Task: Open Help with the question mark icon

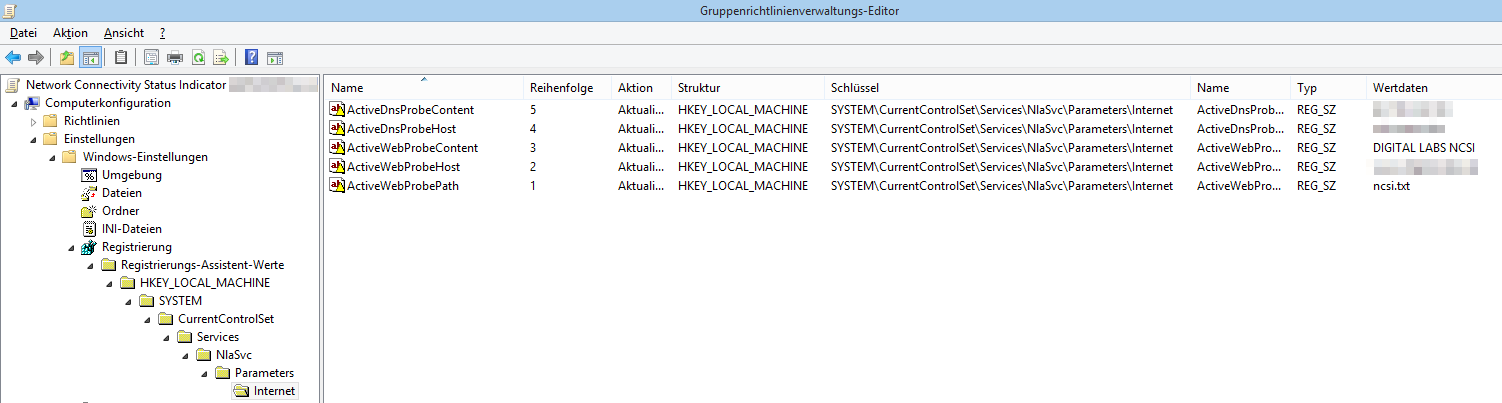Action: click(252, 57)
